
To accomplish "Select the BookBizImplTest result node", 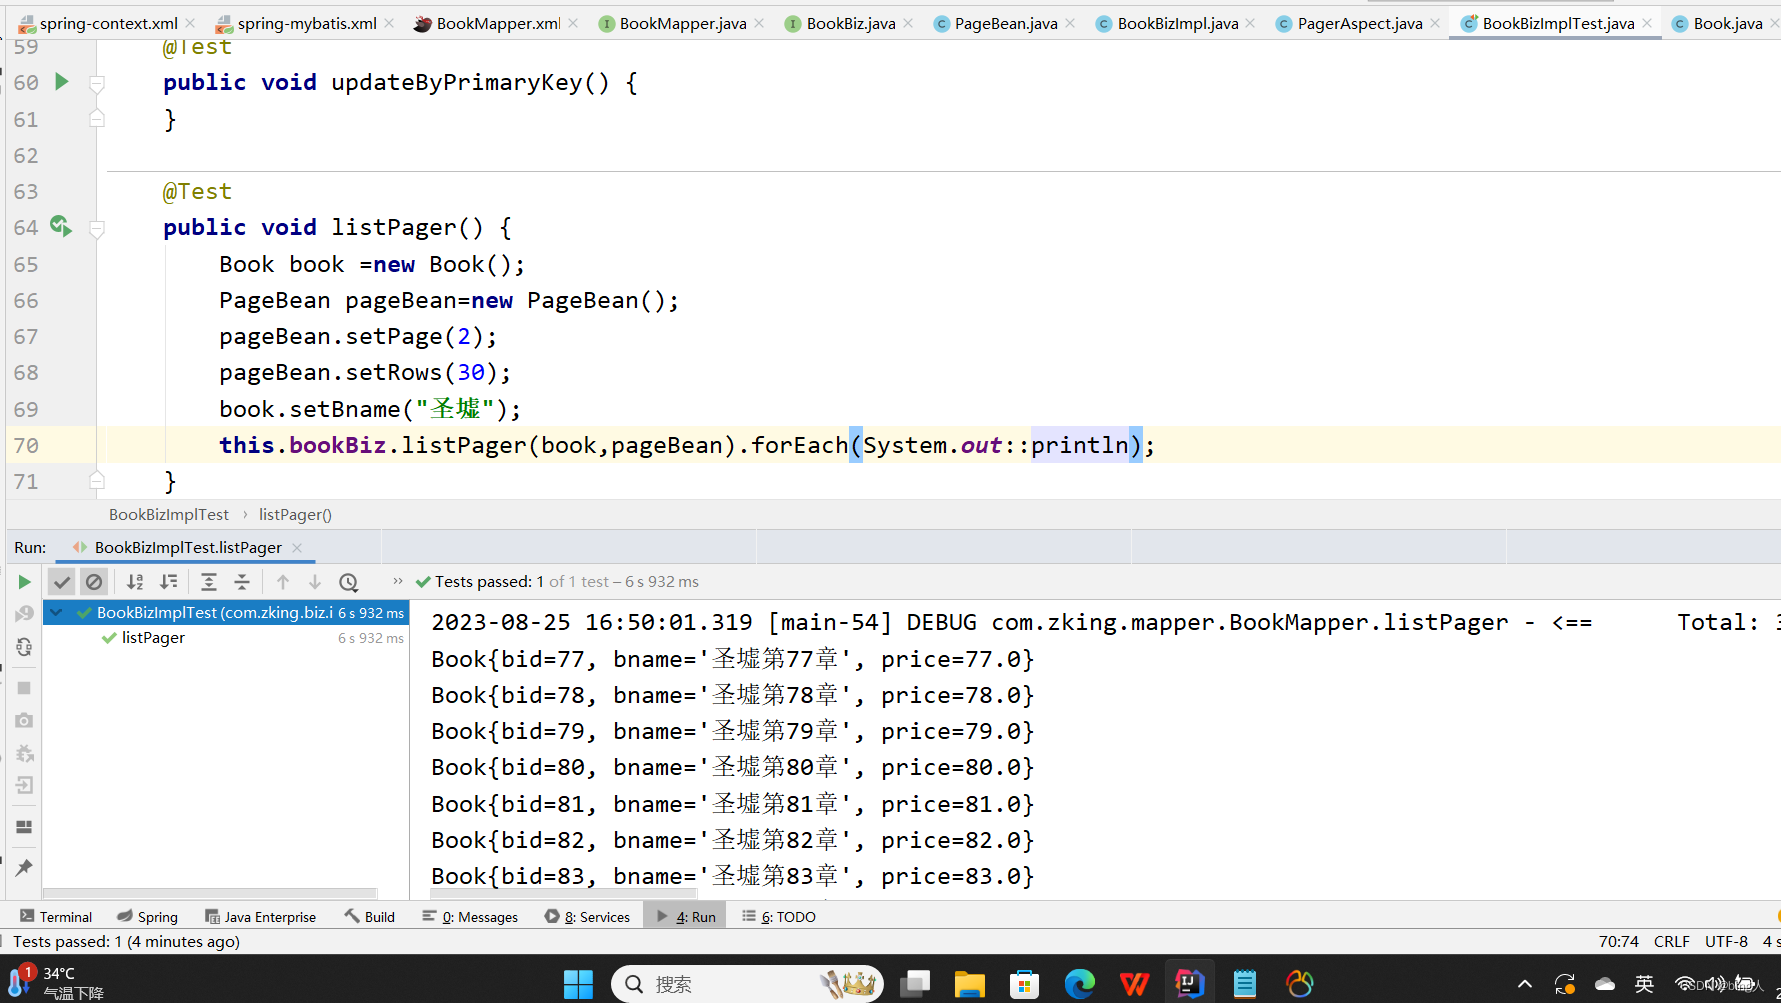I will (x=226, y=612).
